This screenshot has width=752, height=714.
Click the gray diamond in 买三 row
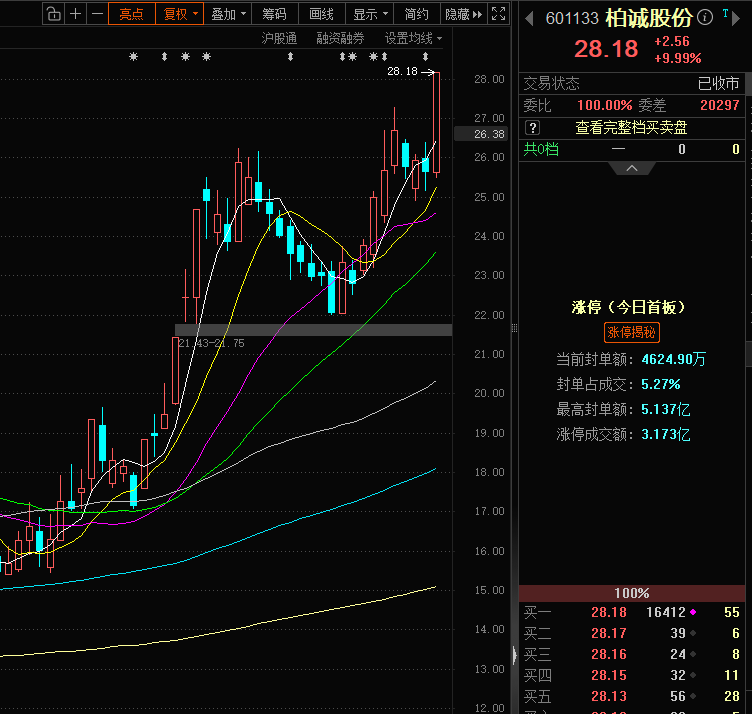click(x=693, y=654)
